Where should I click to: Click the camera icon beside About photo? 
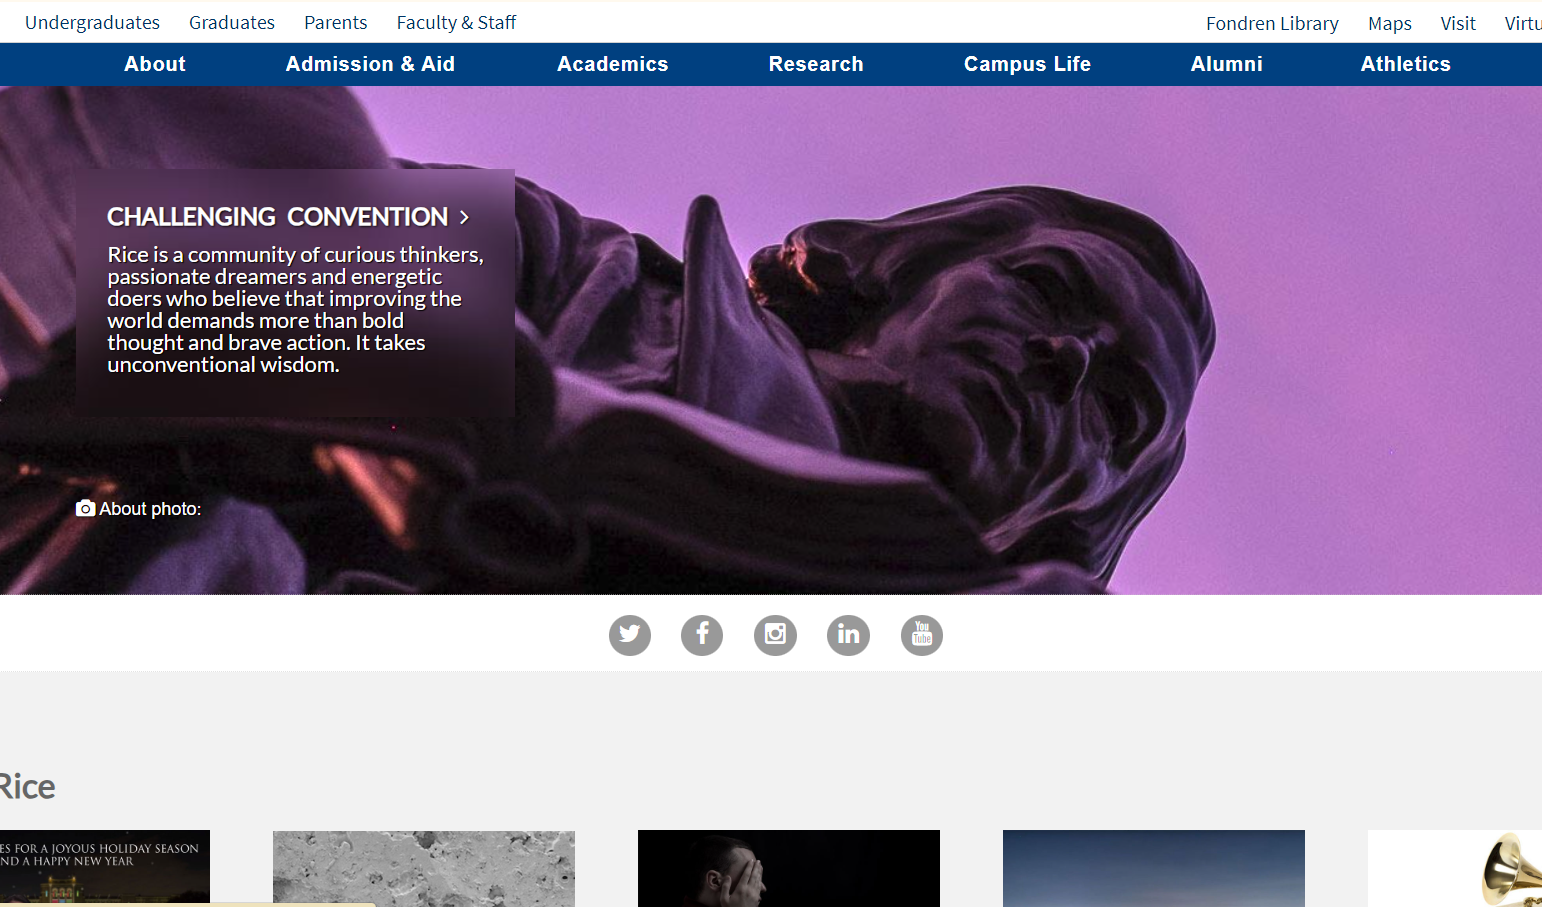pos(86,509)
